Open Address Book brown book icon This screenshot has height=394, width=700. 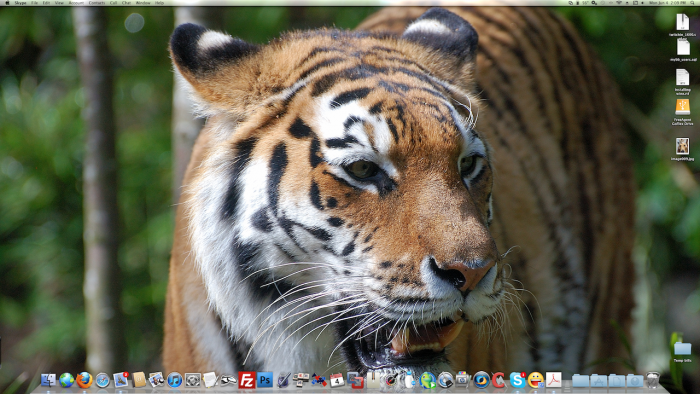[x=139, y=379]
